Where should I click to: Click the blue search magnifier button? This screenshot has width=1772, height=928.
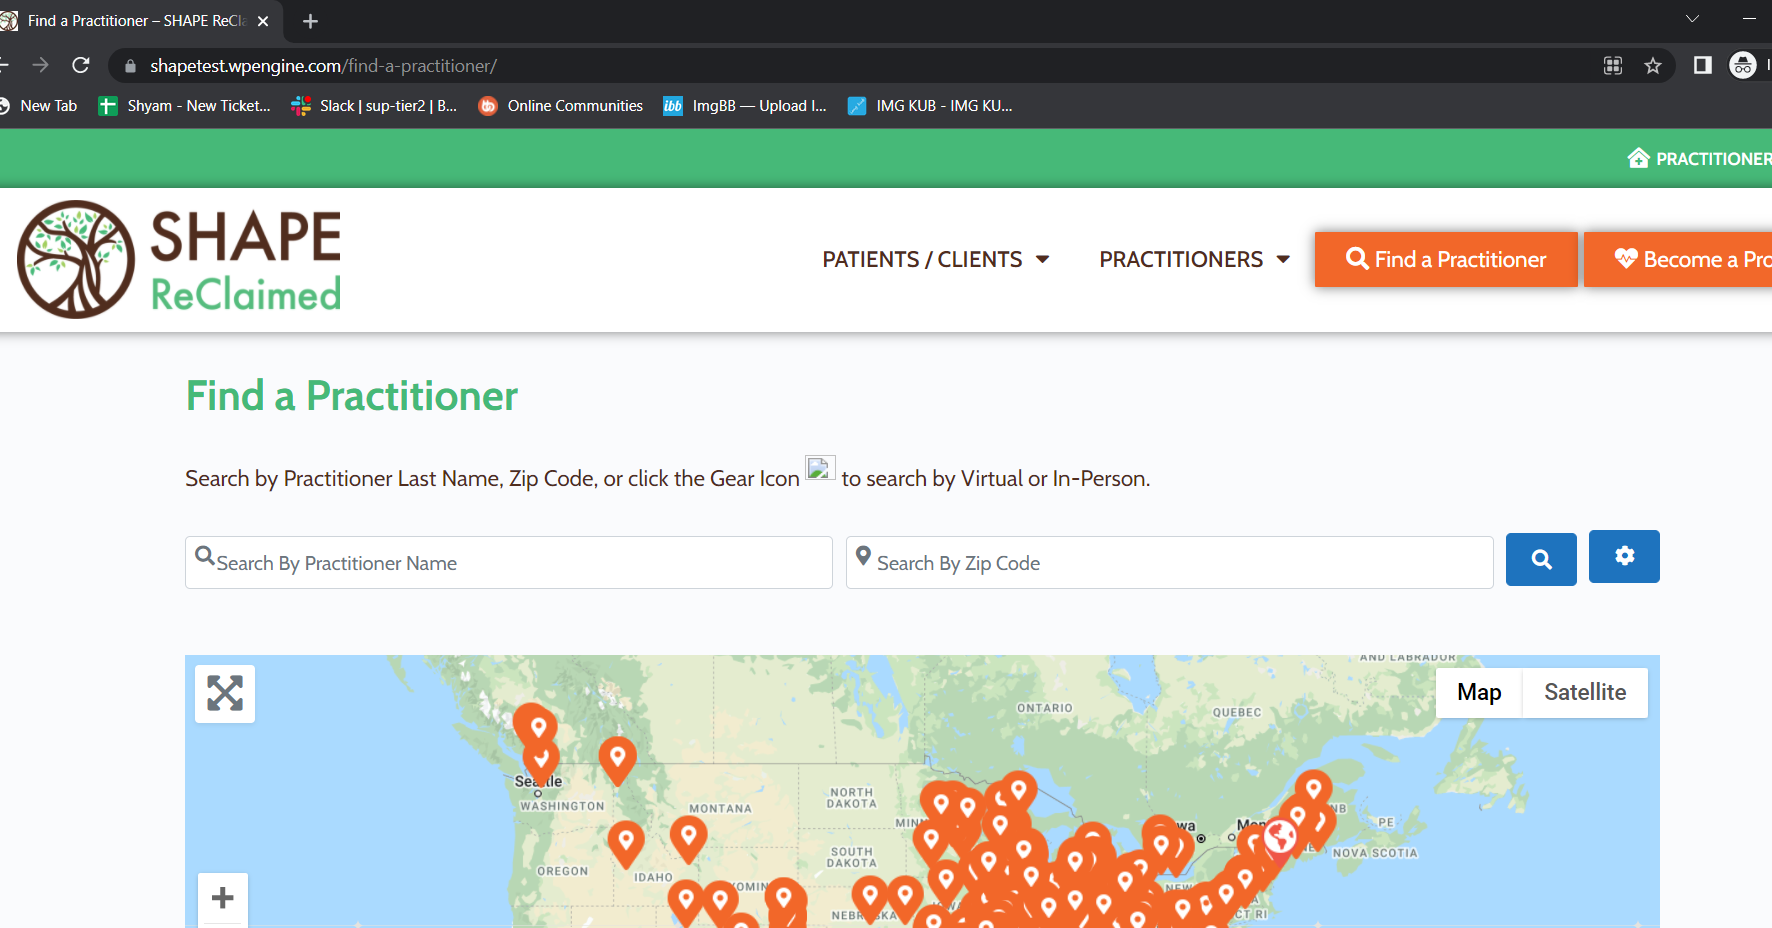click(1540, 560)
